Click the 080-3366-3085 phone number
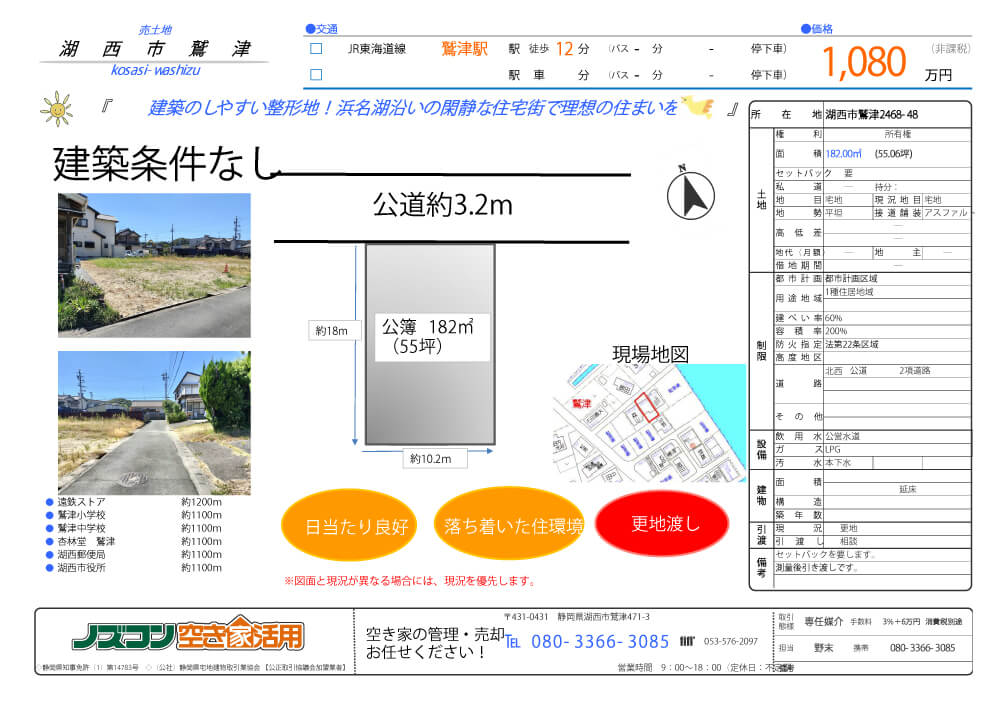1000x706 pixels. (599, 642)
